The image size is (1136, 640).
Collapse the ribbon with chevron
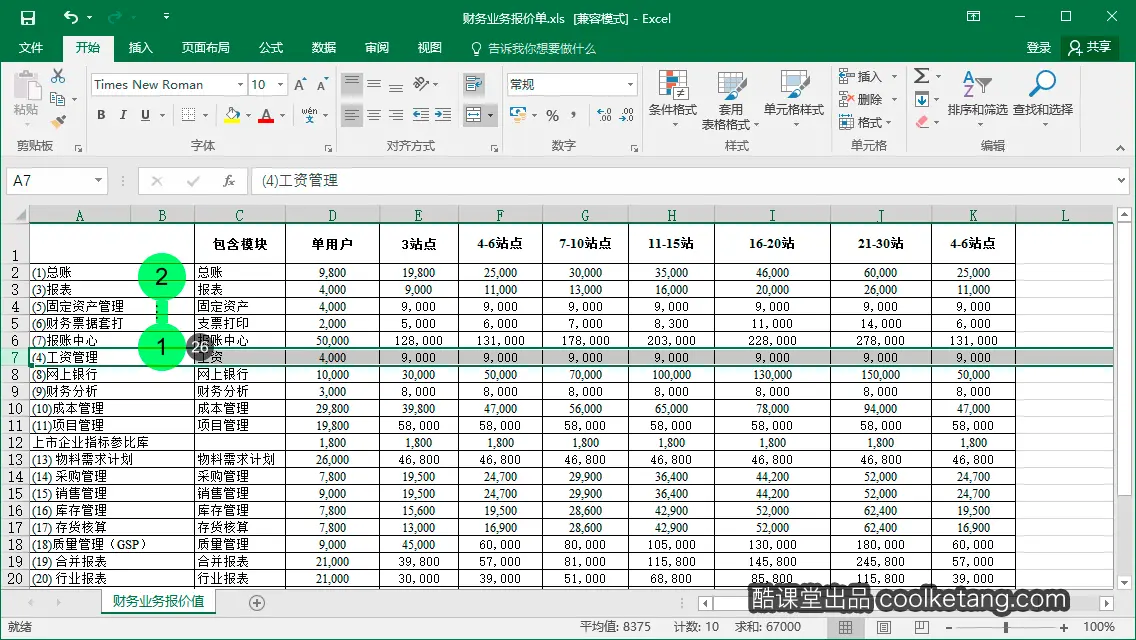[1120, 148]
